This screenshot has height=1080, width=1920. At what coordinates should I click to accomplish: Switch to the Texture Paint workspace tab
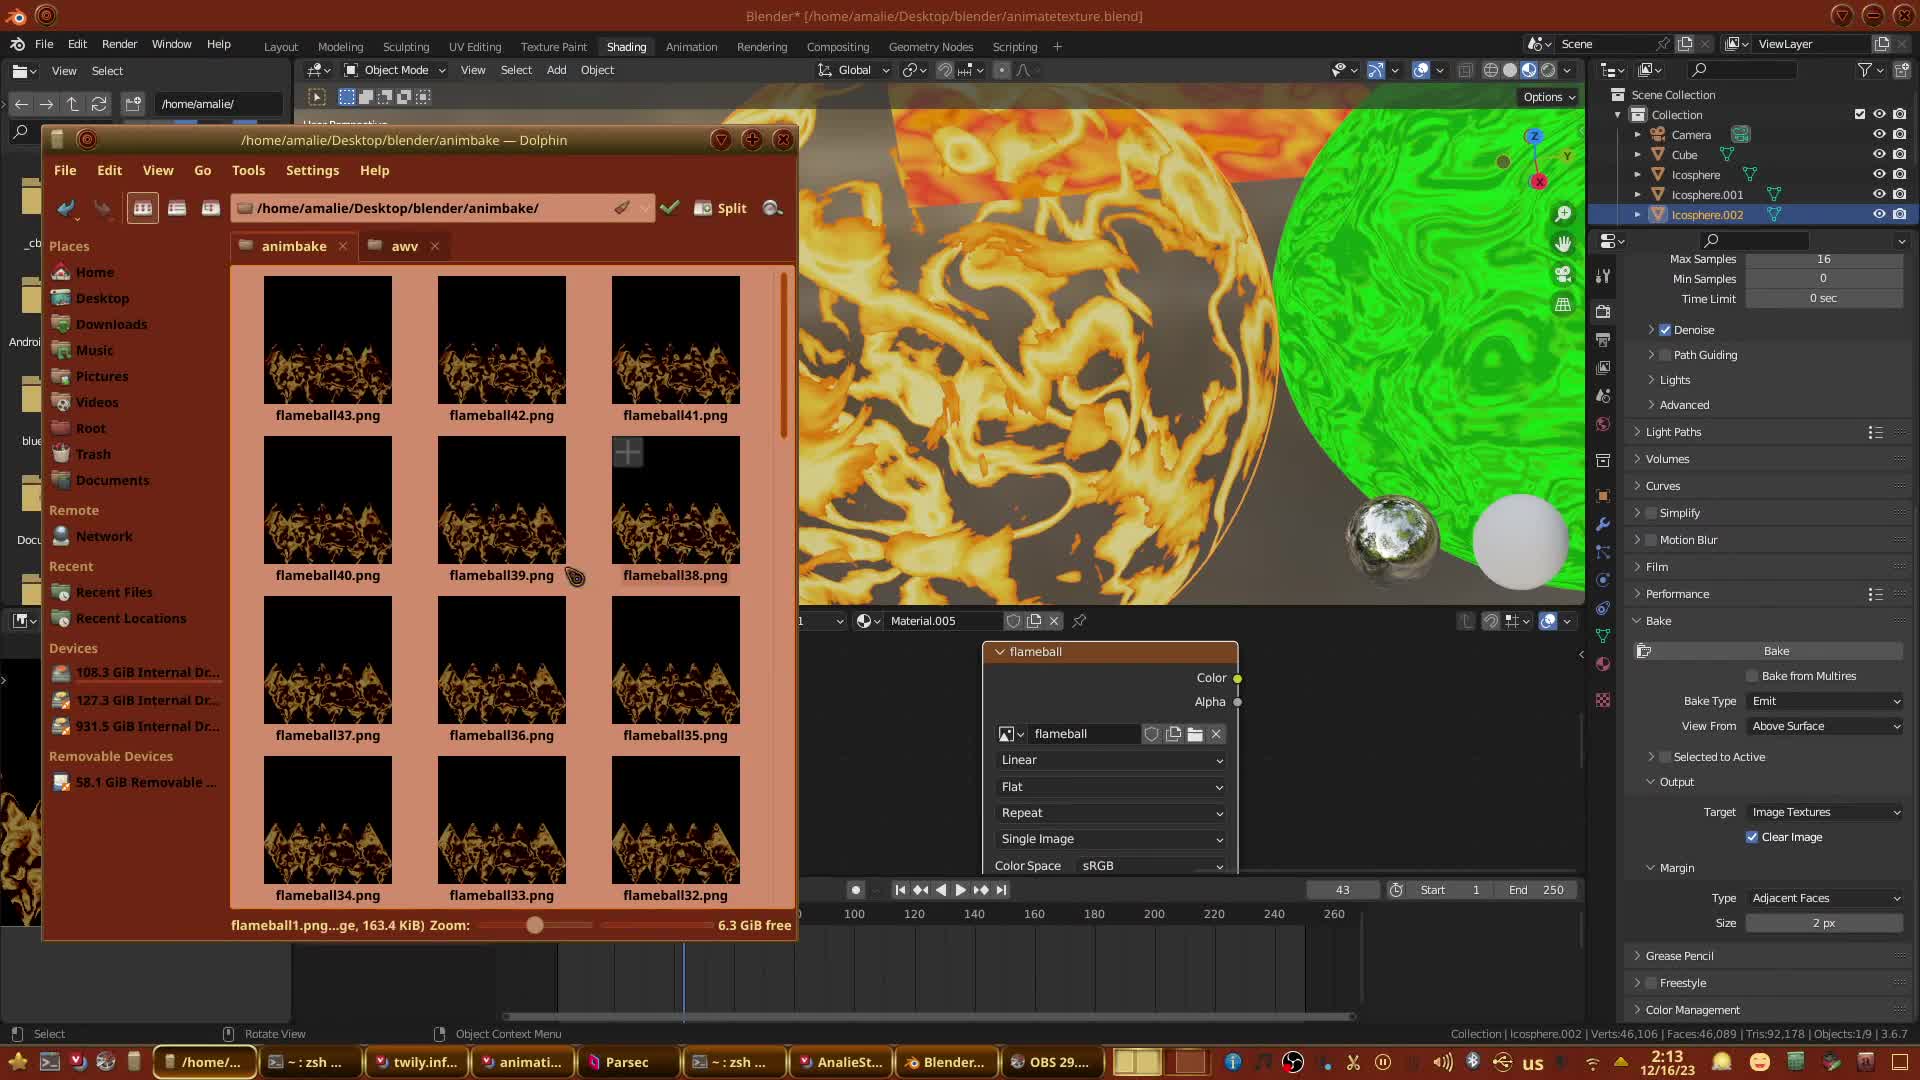[553, 47]
